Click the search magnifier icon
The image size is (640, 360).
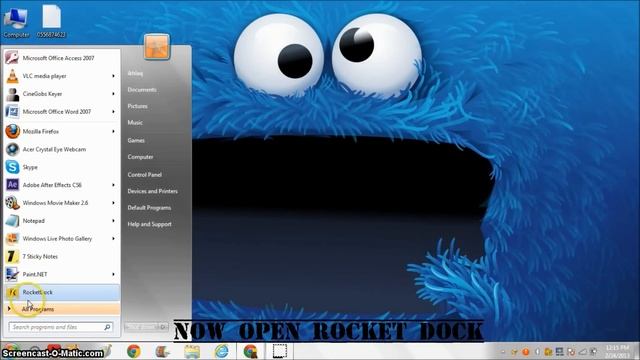(107, 327)
